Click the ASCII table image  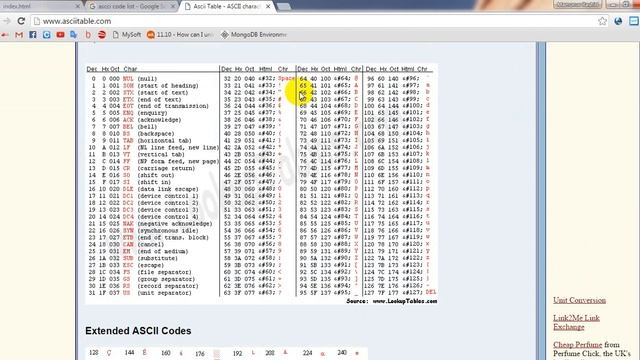click(x=261, y=184)
